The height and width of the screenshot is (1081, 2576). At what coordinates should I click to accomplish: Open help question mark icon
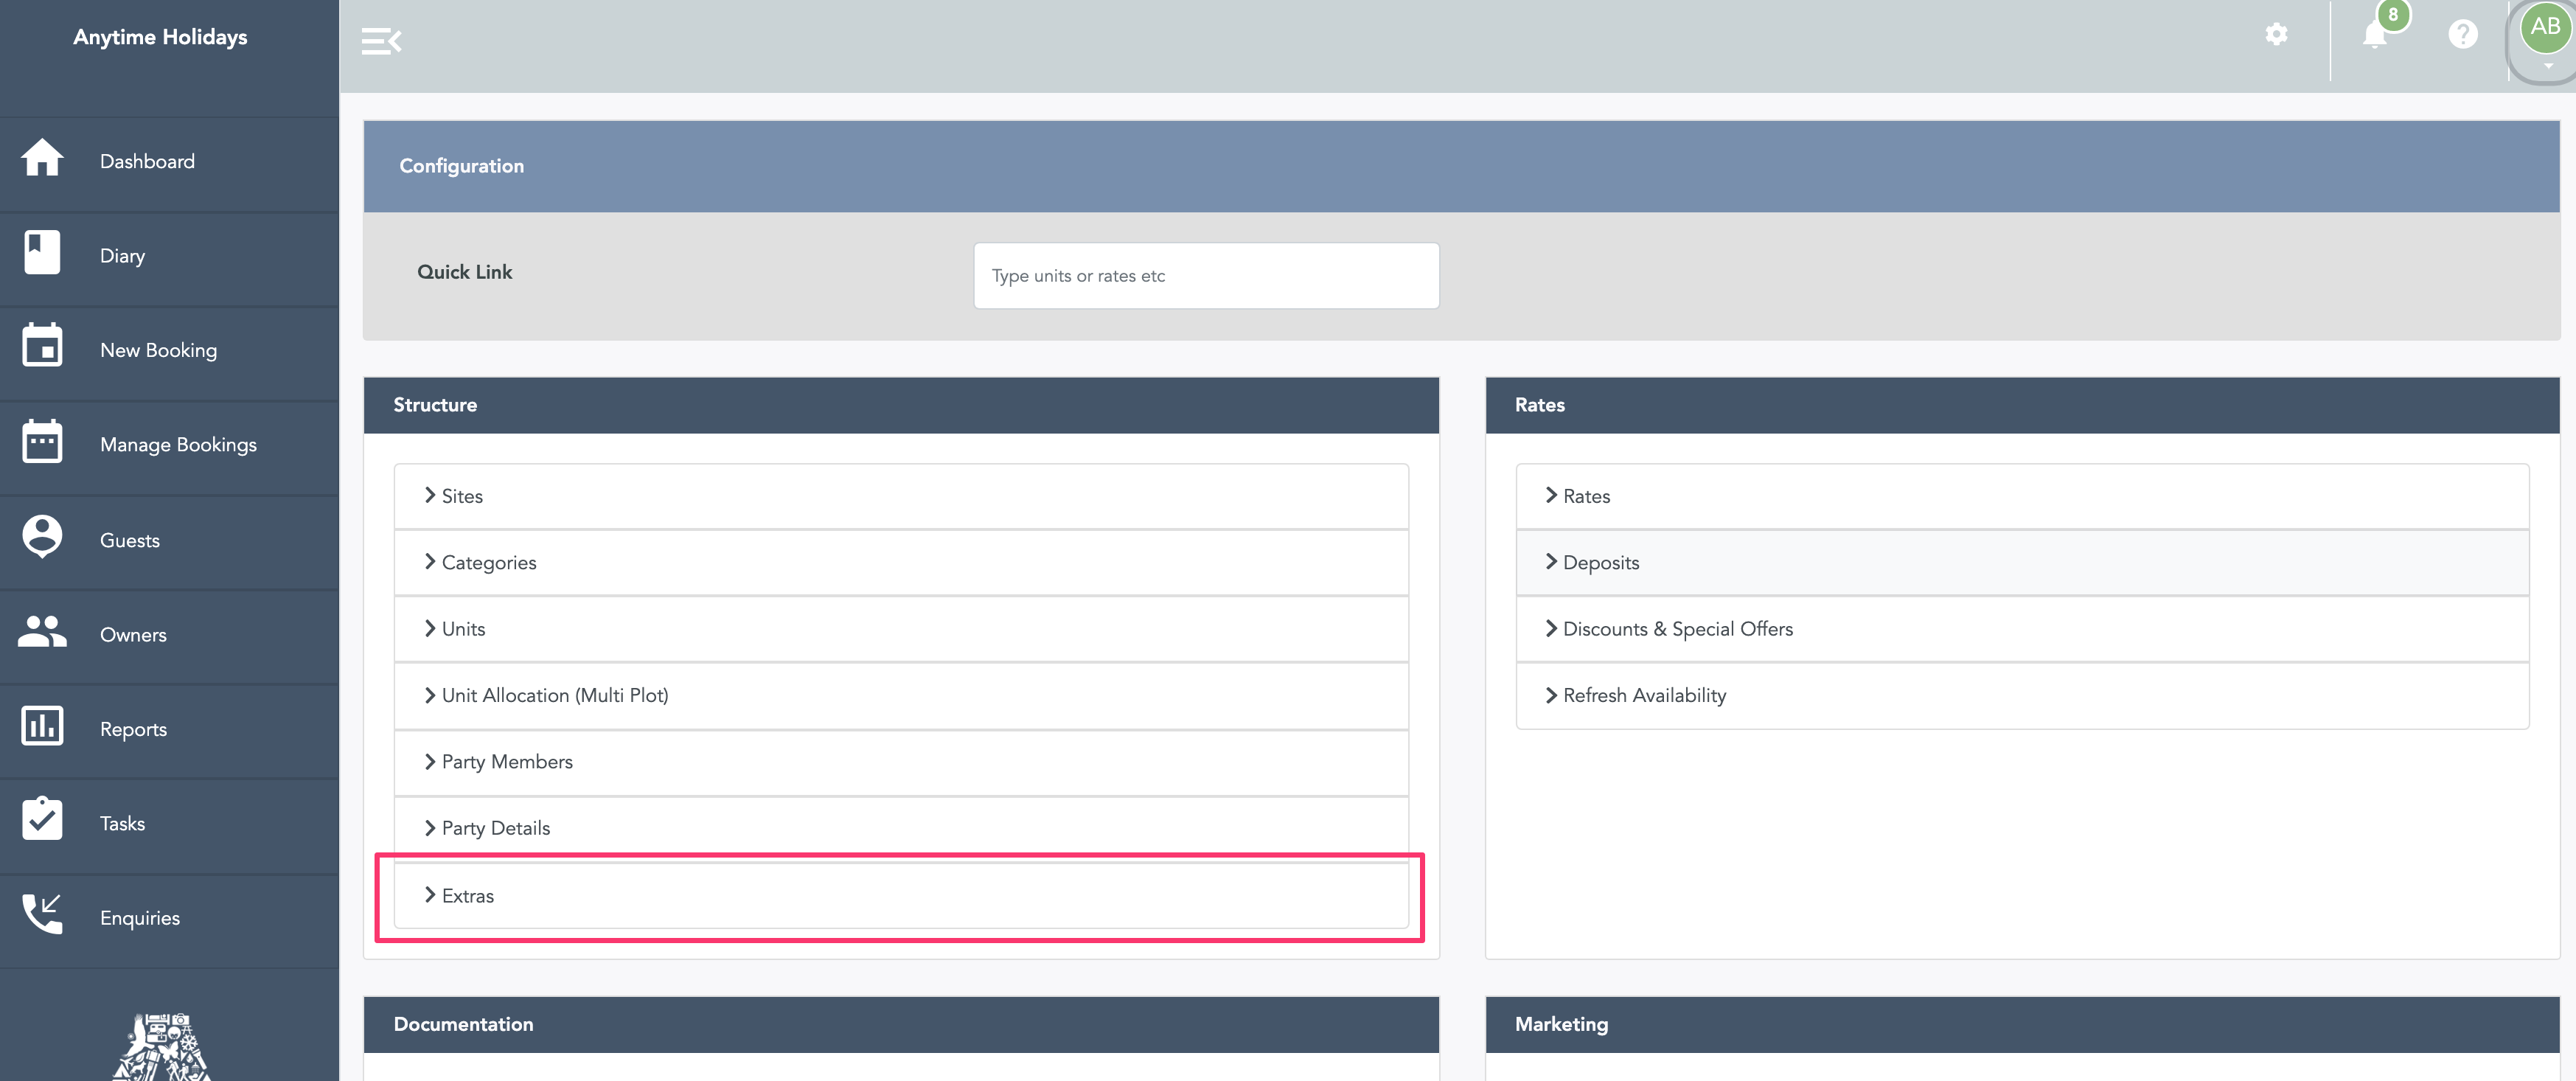point(2463,35)
